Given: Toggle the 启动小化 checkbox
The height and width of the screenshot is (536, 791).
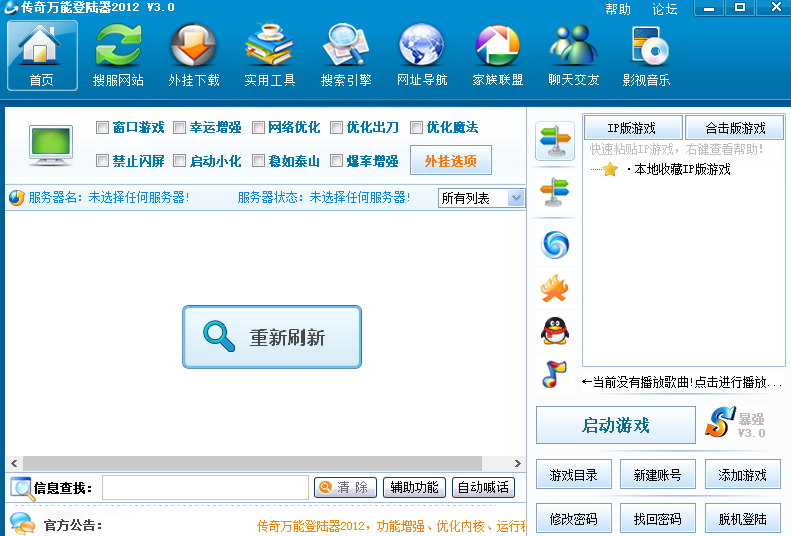Looking at the screenshot, I should coord(180,161).
